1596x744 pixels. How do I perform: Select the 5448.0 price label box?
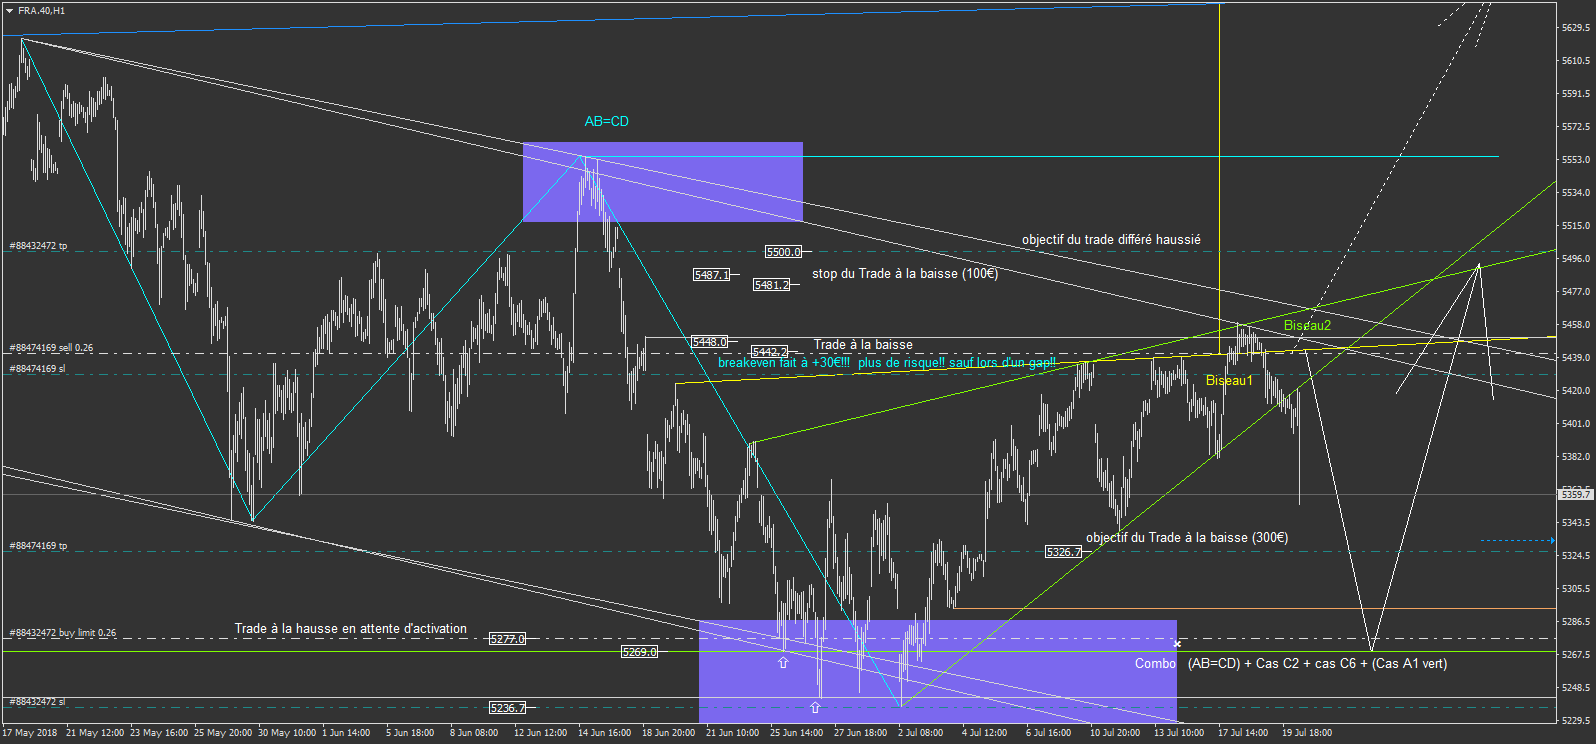click(x=709, y=342)
